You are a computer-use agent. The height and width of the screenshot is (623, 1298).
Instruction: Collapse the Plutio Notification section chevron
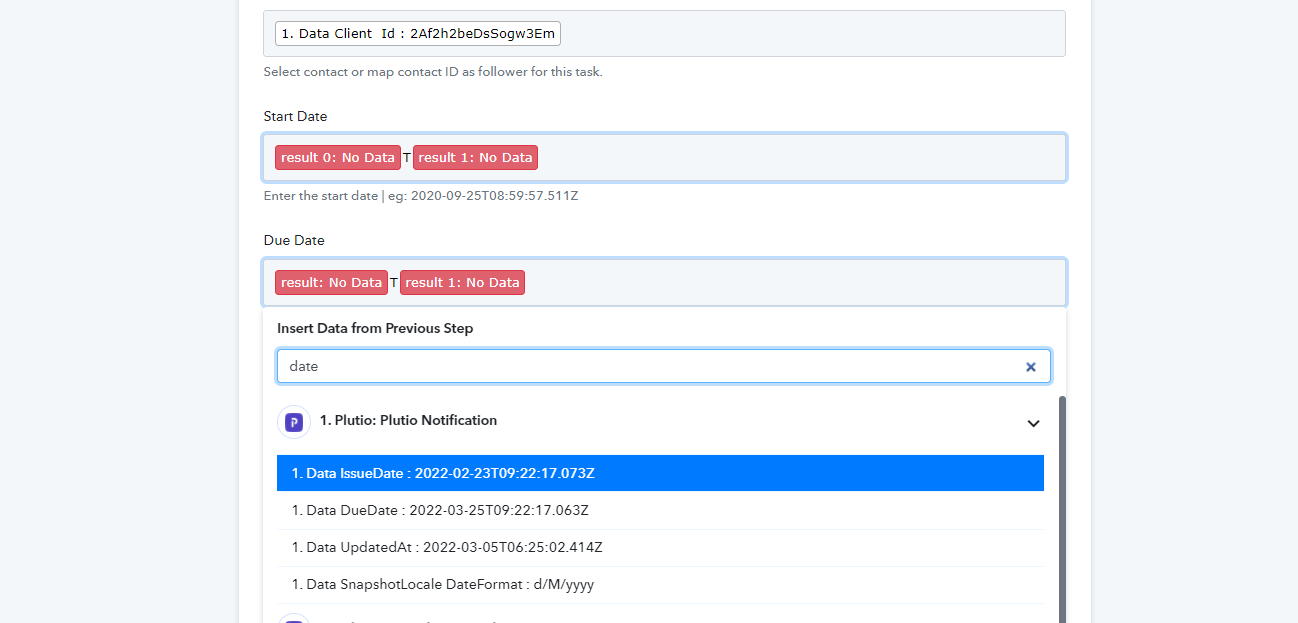[x=1033, y=423]
